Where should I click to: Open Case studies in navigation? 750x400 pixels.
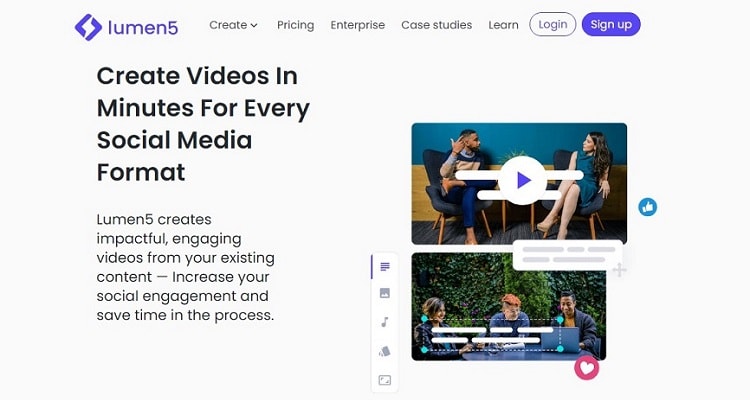click(x=437, y=25)
